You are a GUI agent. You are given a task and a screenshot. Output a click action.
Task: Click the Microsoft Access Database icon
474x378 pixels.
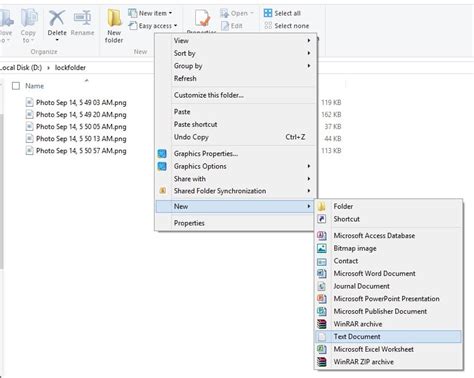pos(322,236)
